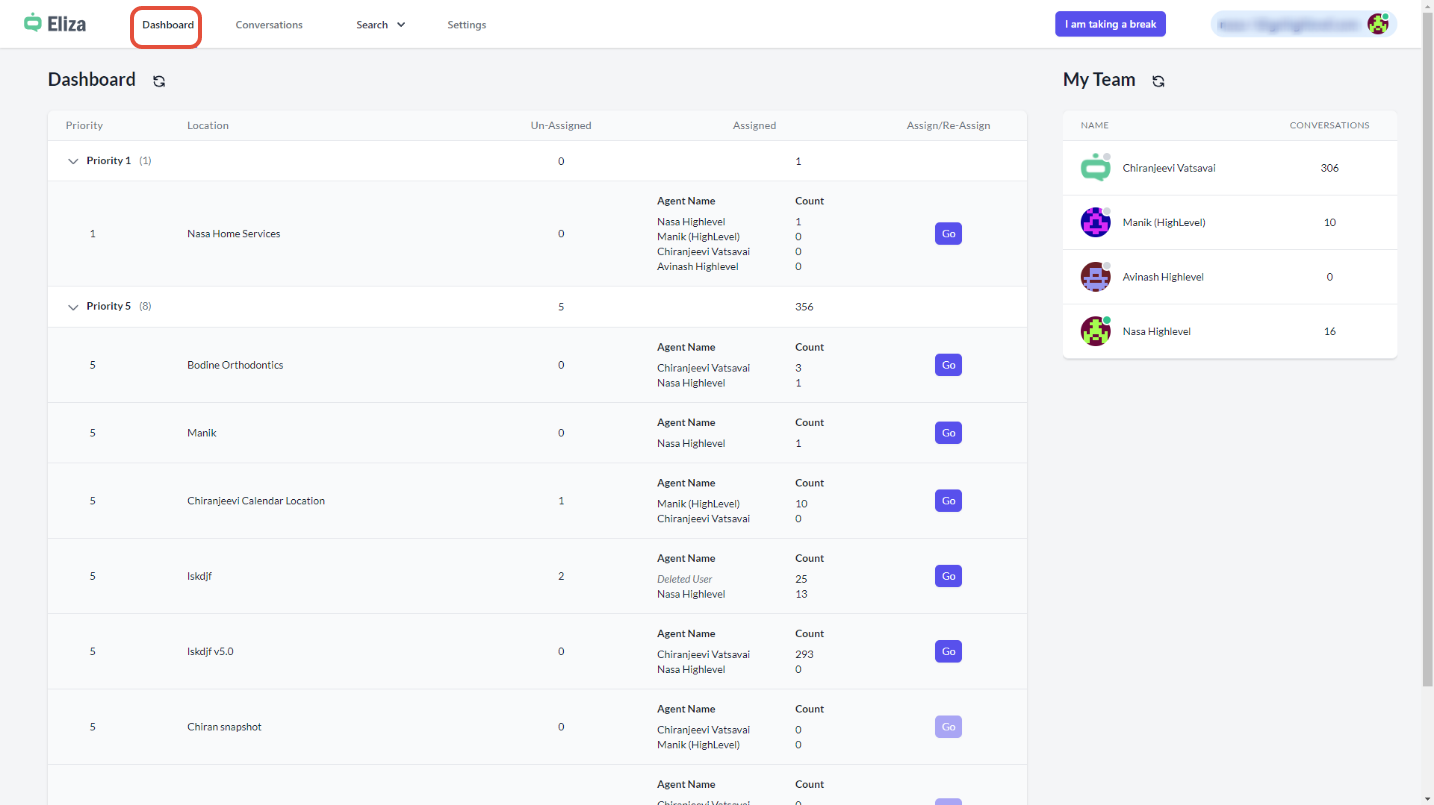This screenshot has width=1434, height=805.
Task: Click Manik (HighLevel) avatar icon
Action: 1095,222
